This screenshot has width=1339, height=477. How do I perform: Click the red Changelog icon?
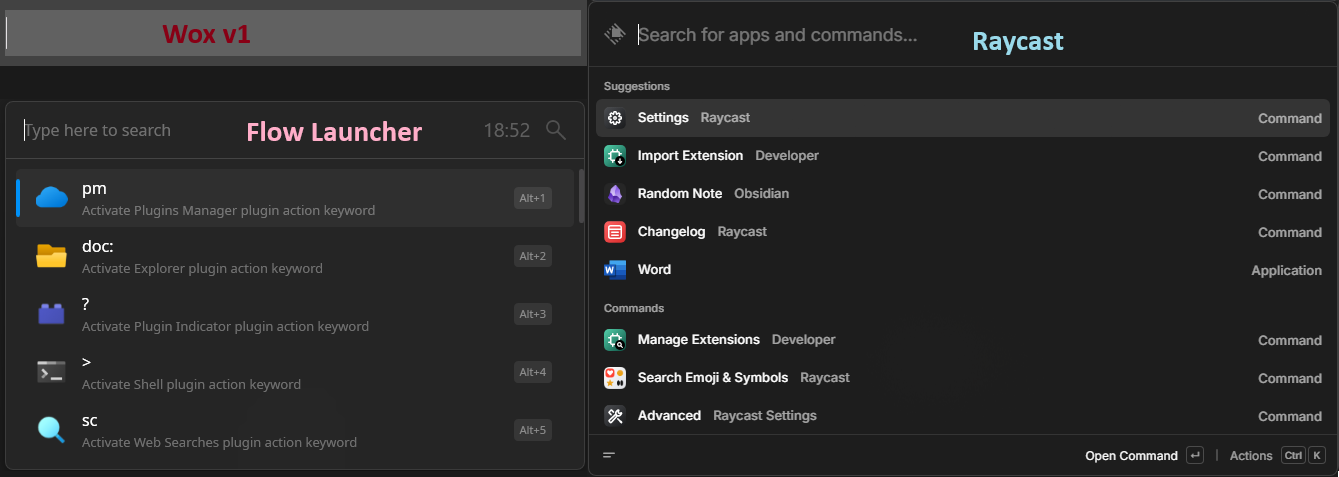point(615,232)
